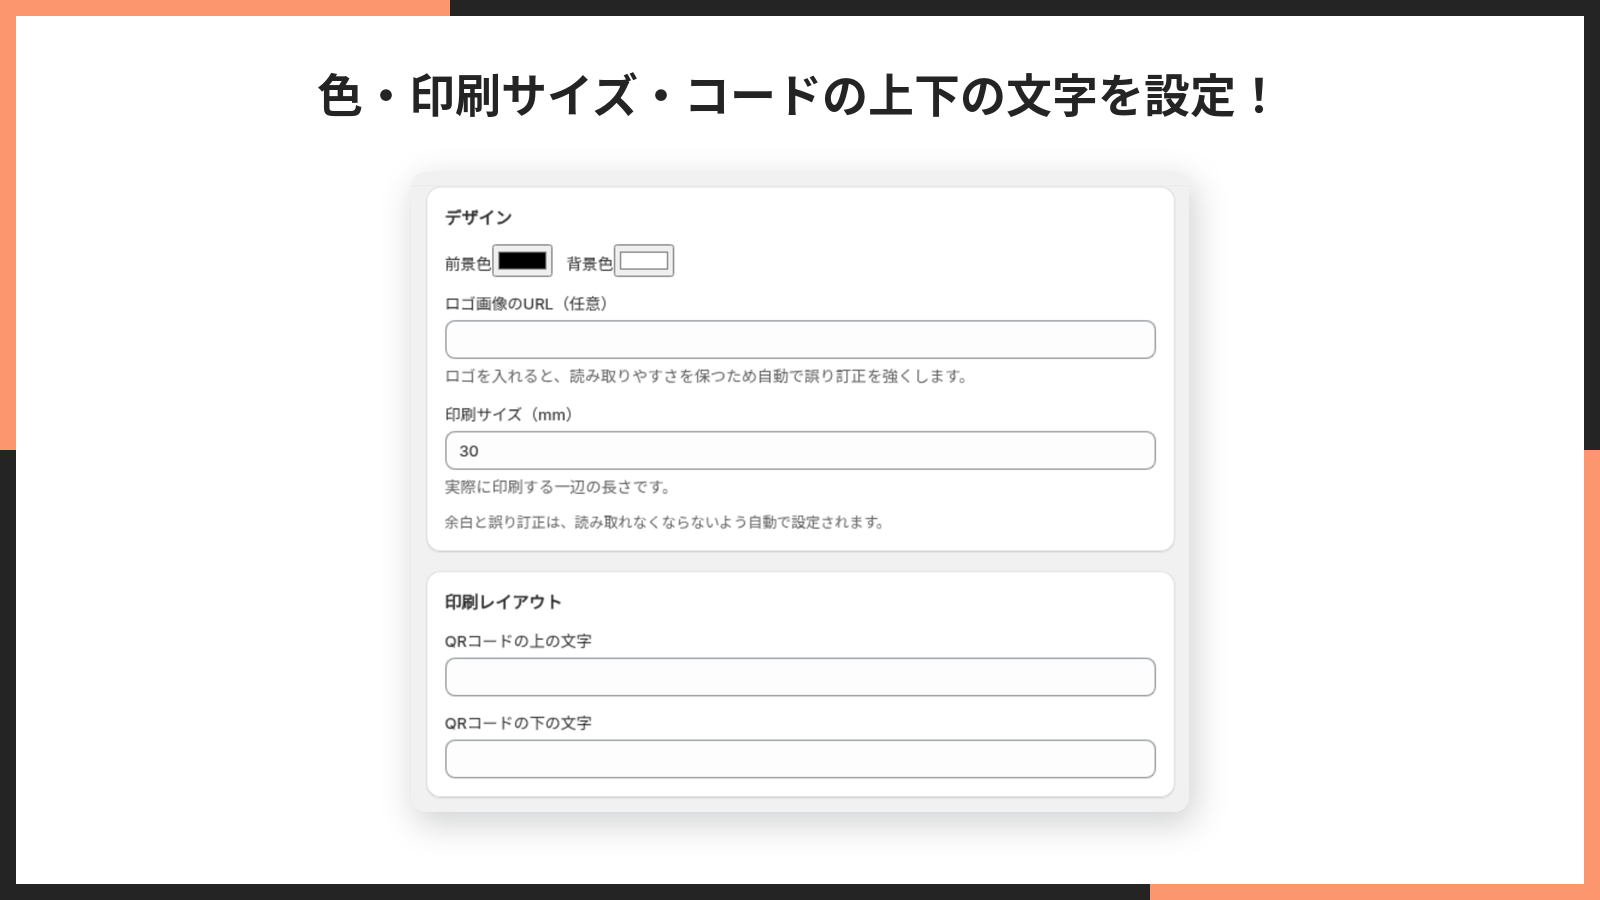This screenshot has width=1600, height=900.
Task: Click the 印刷サイズ (mm) field showing 30
Action: pyautogui.click(x=800, y=451)
